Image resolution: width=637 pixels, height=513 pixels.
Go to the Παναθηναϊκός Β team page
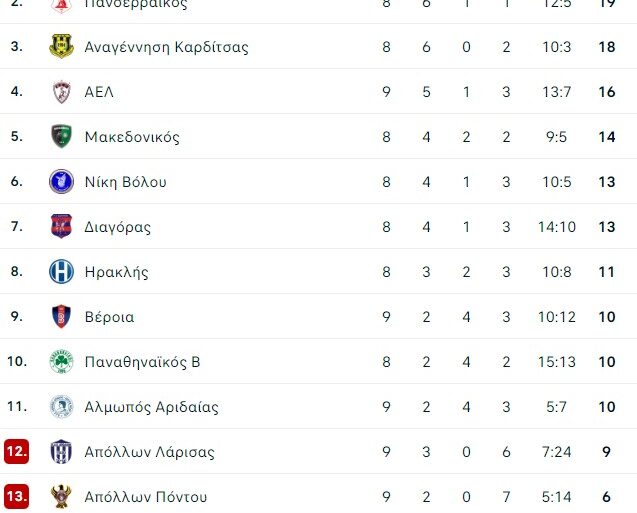(142, 362)
